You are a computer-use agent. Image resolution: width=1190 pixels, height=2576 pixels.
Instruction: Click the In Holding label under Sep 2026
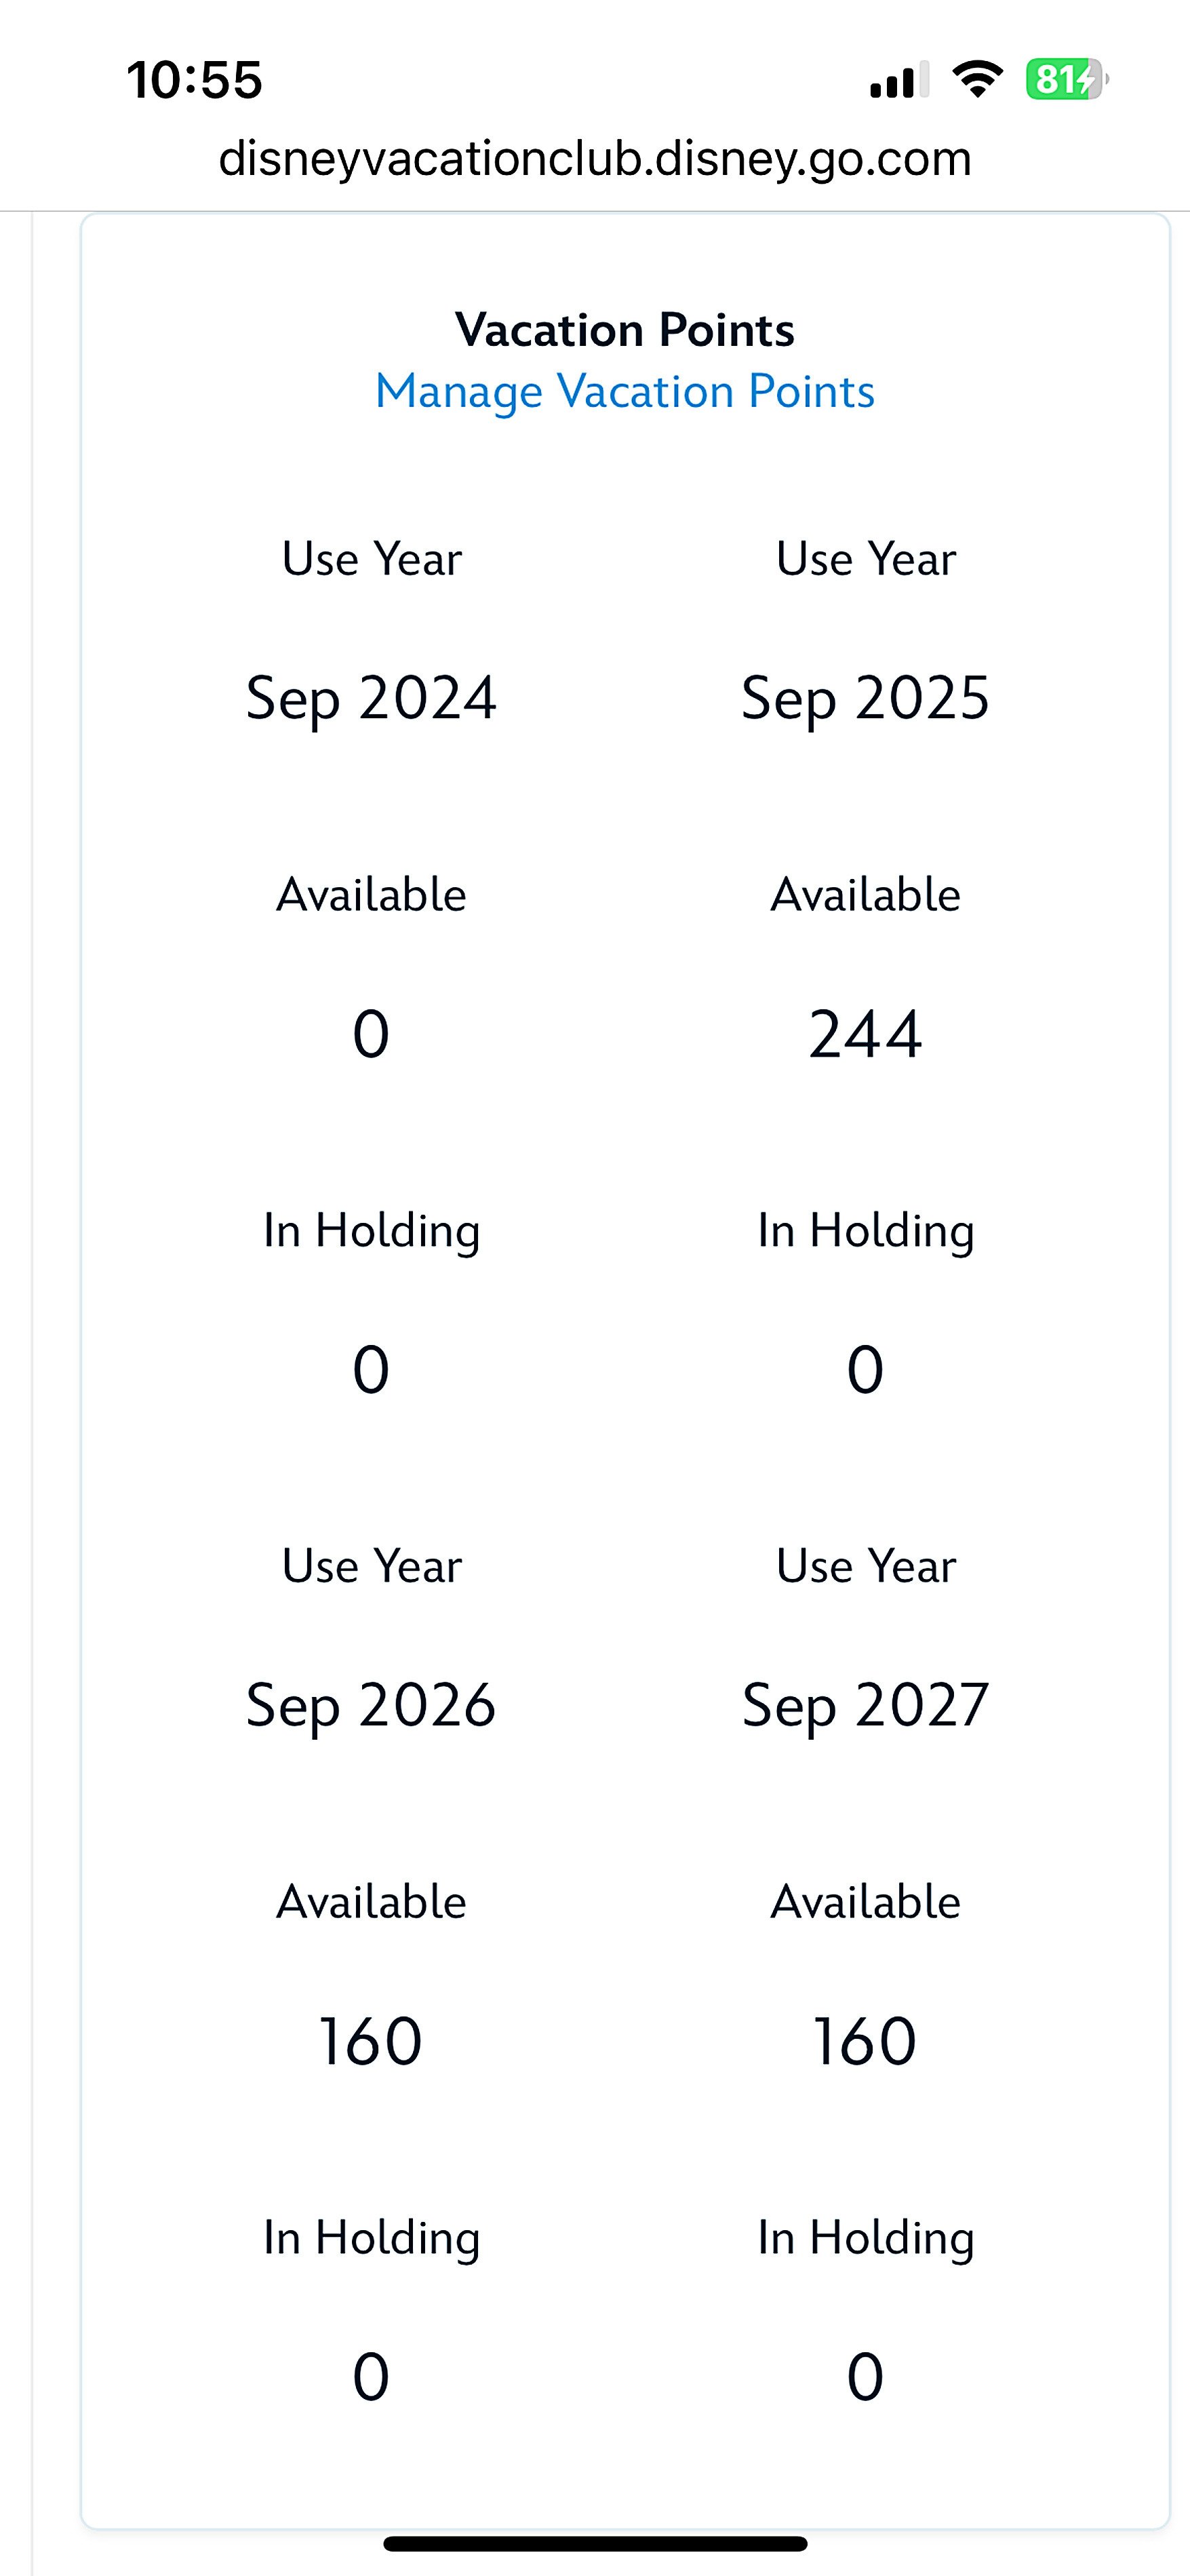(x=371, y=2238)
